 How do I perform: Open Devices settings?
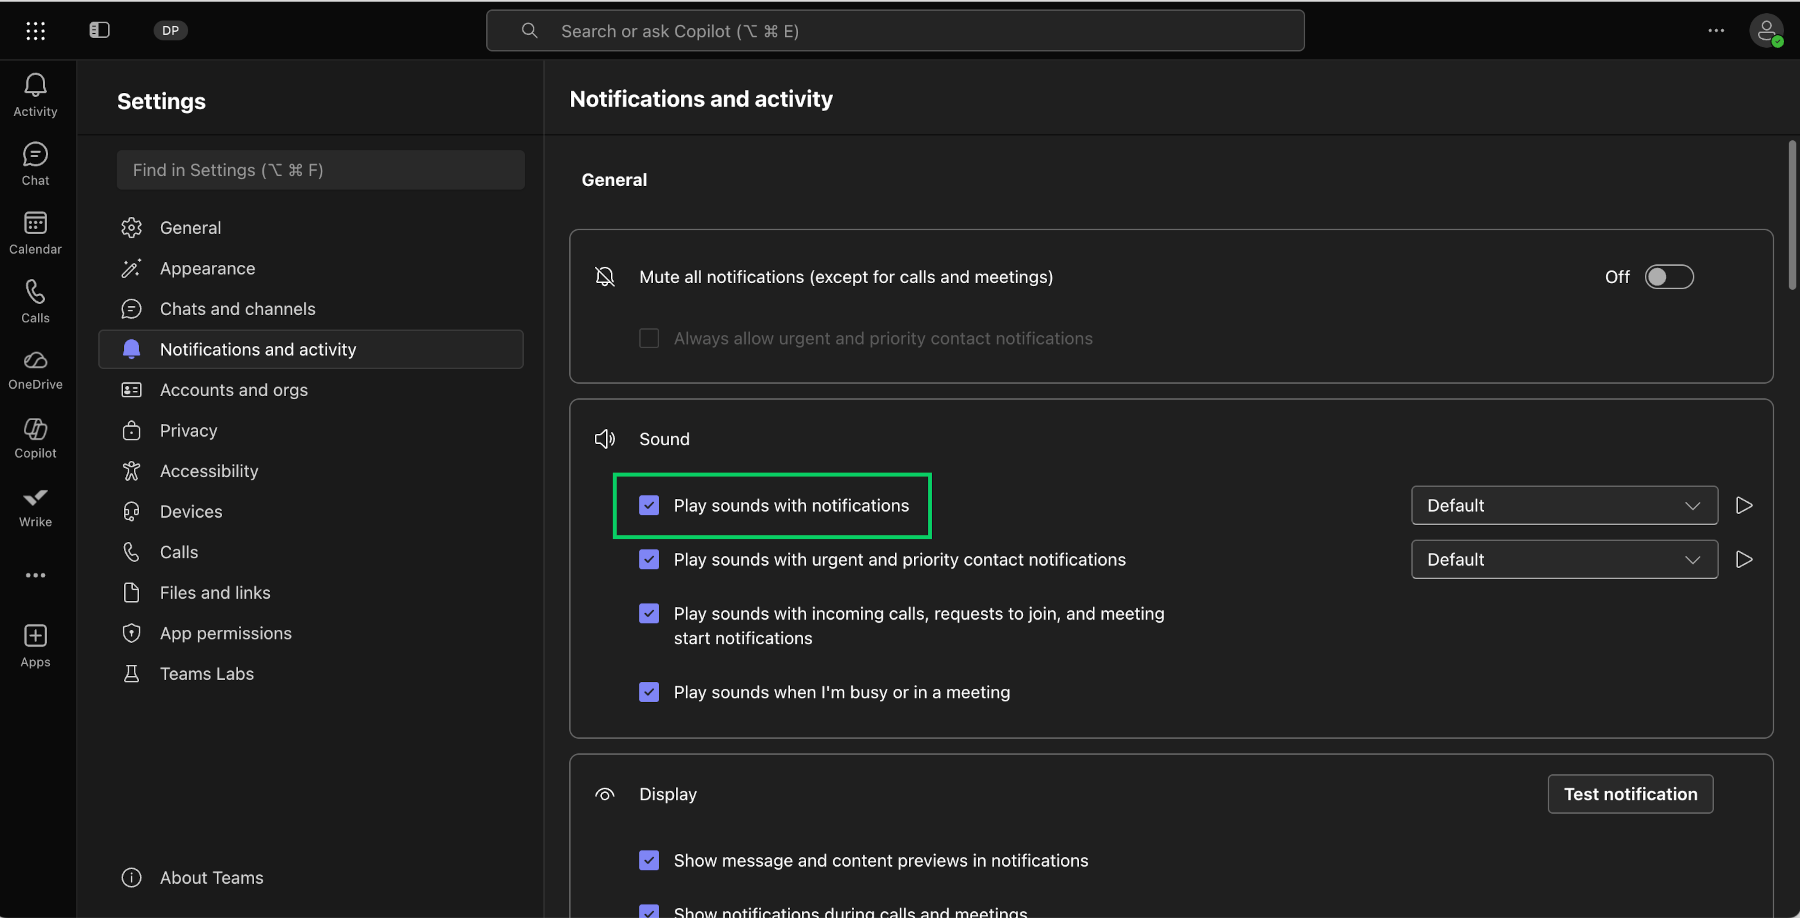pyautogui.click(x=311, y=511)
